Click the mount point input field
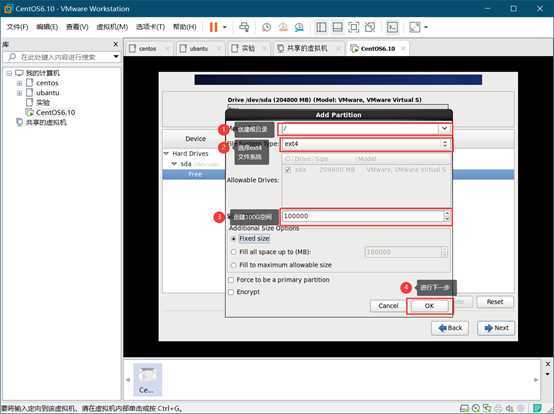Viewport: 554px width, 414px height. click(x=359, y=129)
